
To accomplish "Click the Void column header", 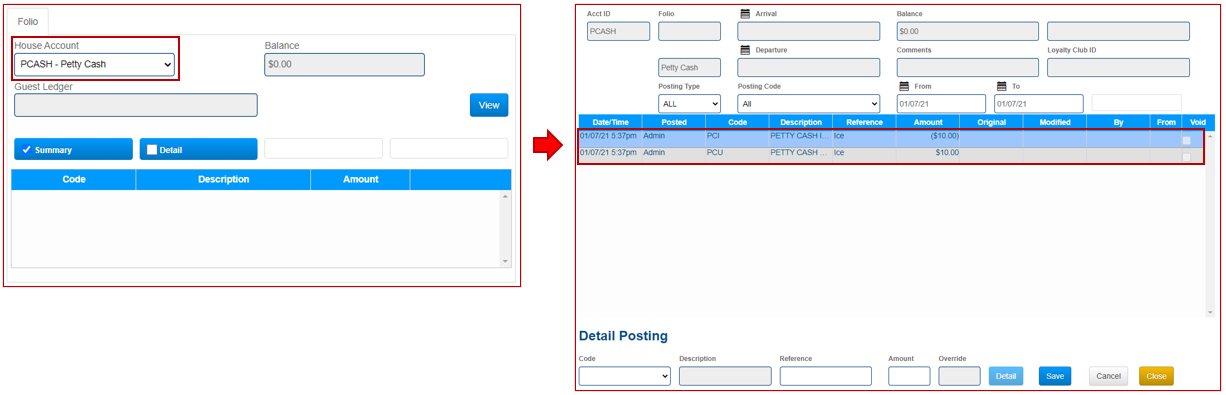I will (1198, 122).
